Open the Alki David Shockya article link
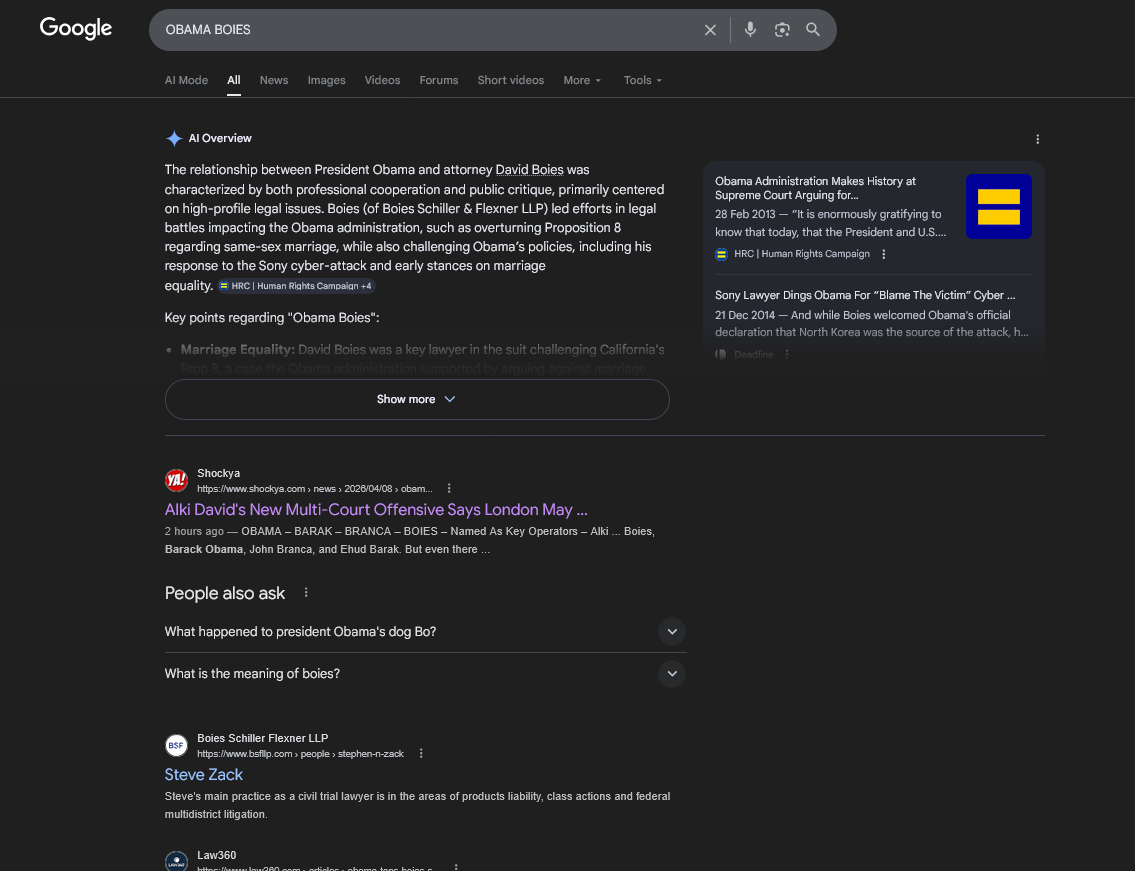 tap(376, 510)
